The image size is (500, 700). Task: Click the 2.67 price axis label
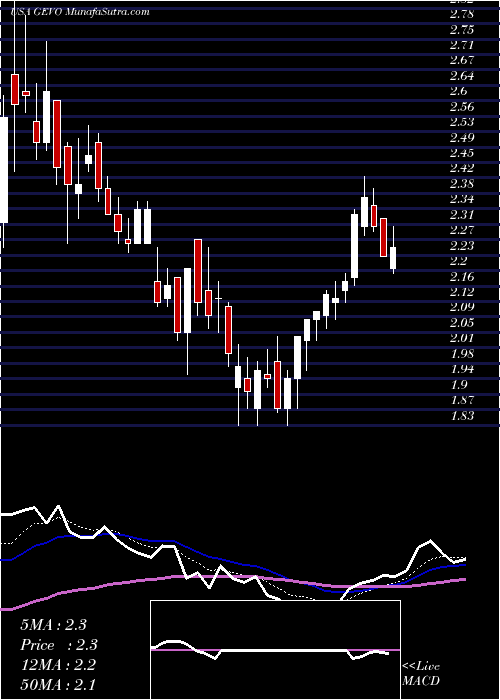coord(462,60)
